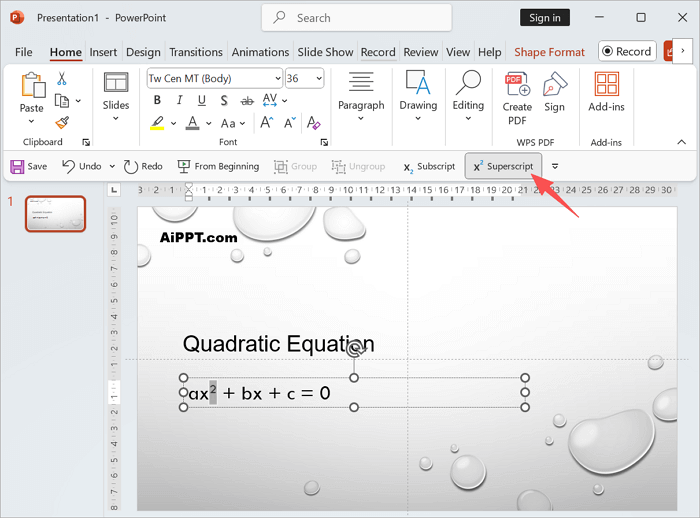700x518 pixels.
Task: Toggle Superscript in quick access toolbar
Action: 504,167
